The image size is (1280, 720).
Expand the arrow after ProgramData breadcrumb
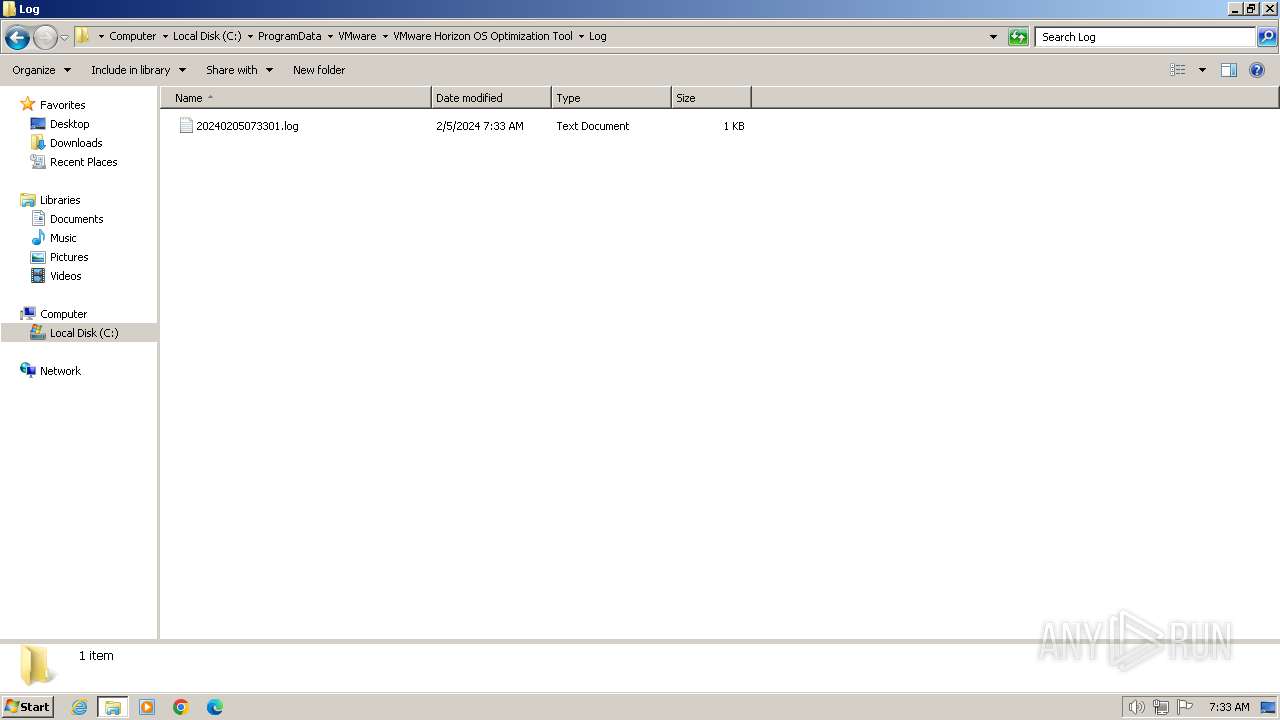tap(330, 37)
